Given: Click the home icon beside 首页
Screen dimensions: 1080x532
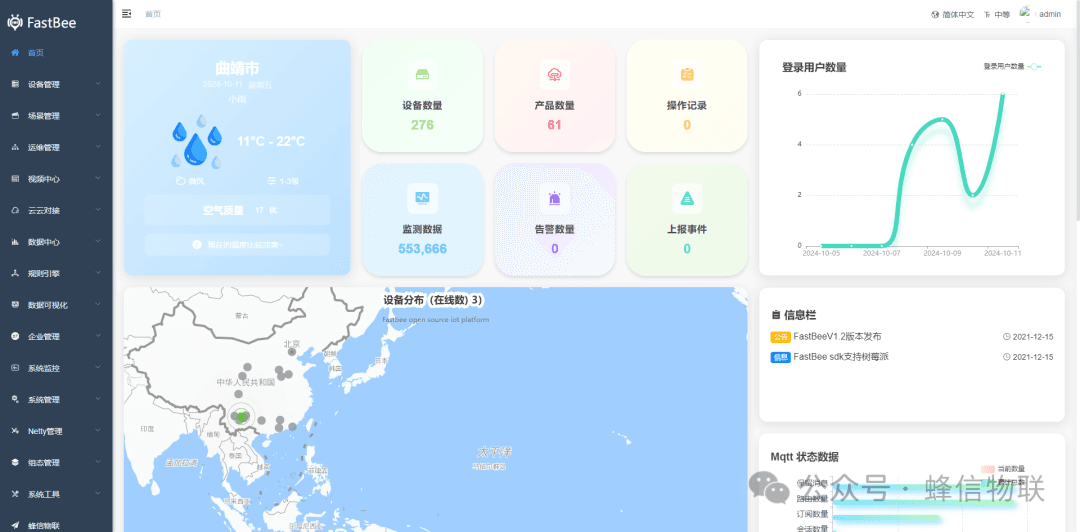Looking at the screenshot, I should [x=15, y=52].
